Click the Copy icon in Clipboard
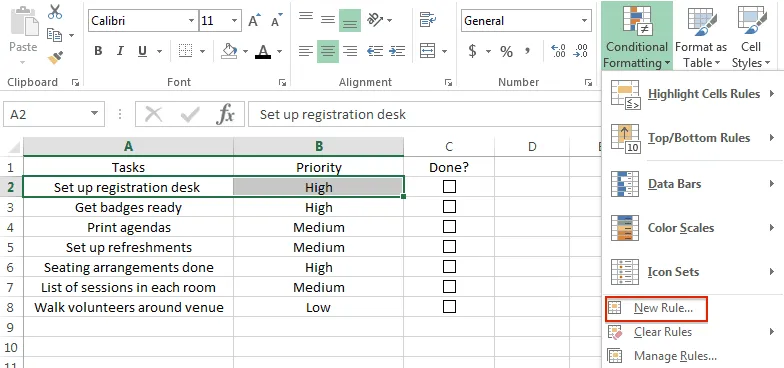Viewport: 784px width, 368px height. 54,34
